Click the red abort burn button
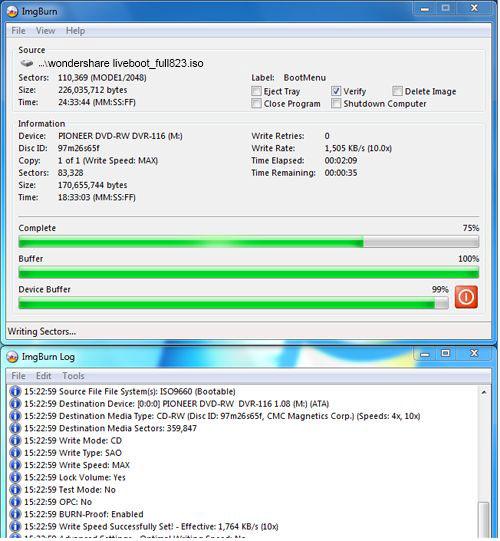 coord(466,297)
